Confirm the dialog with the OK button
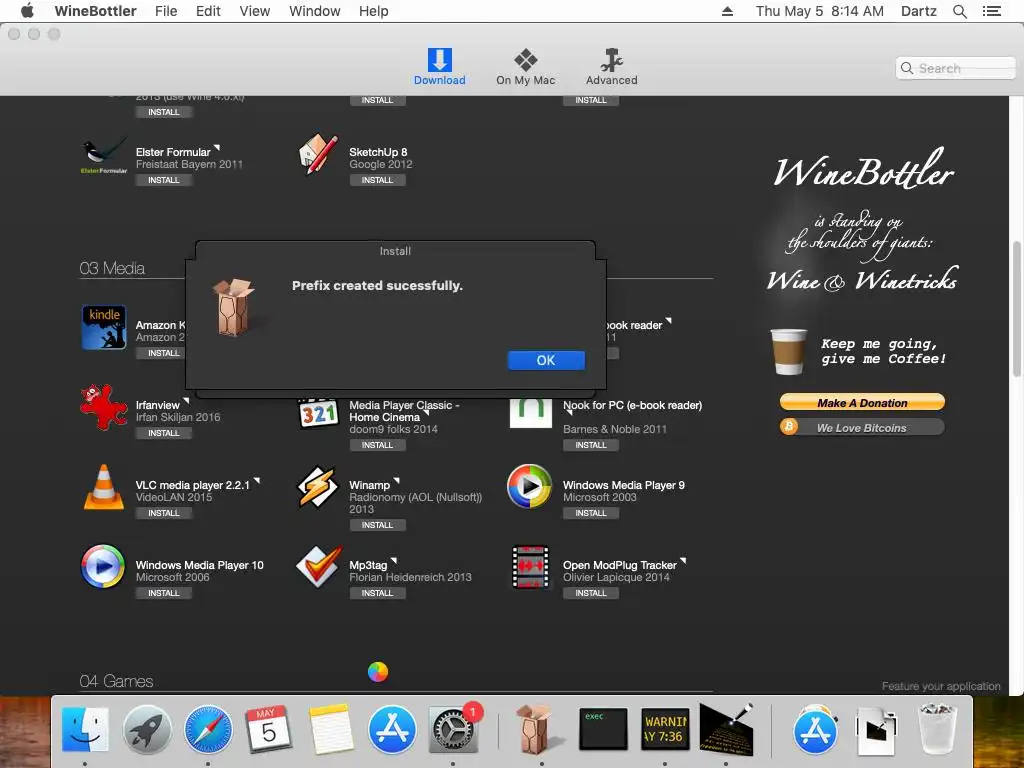This screenshot has height=768, width=1024. (546, 360)
